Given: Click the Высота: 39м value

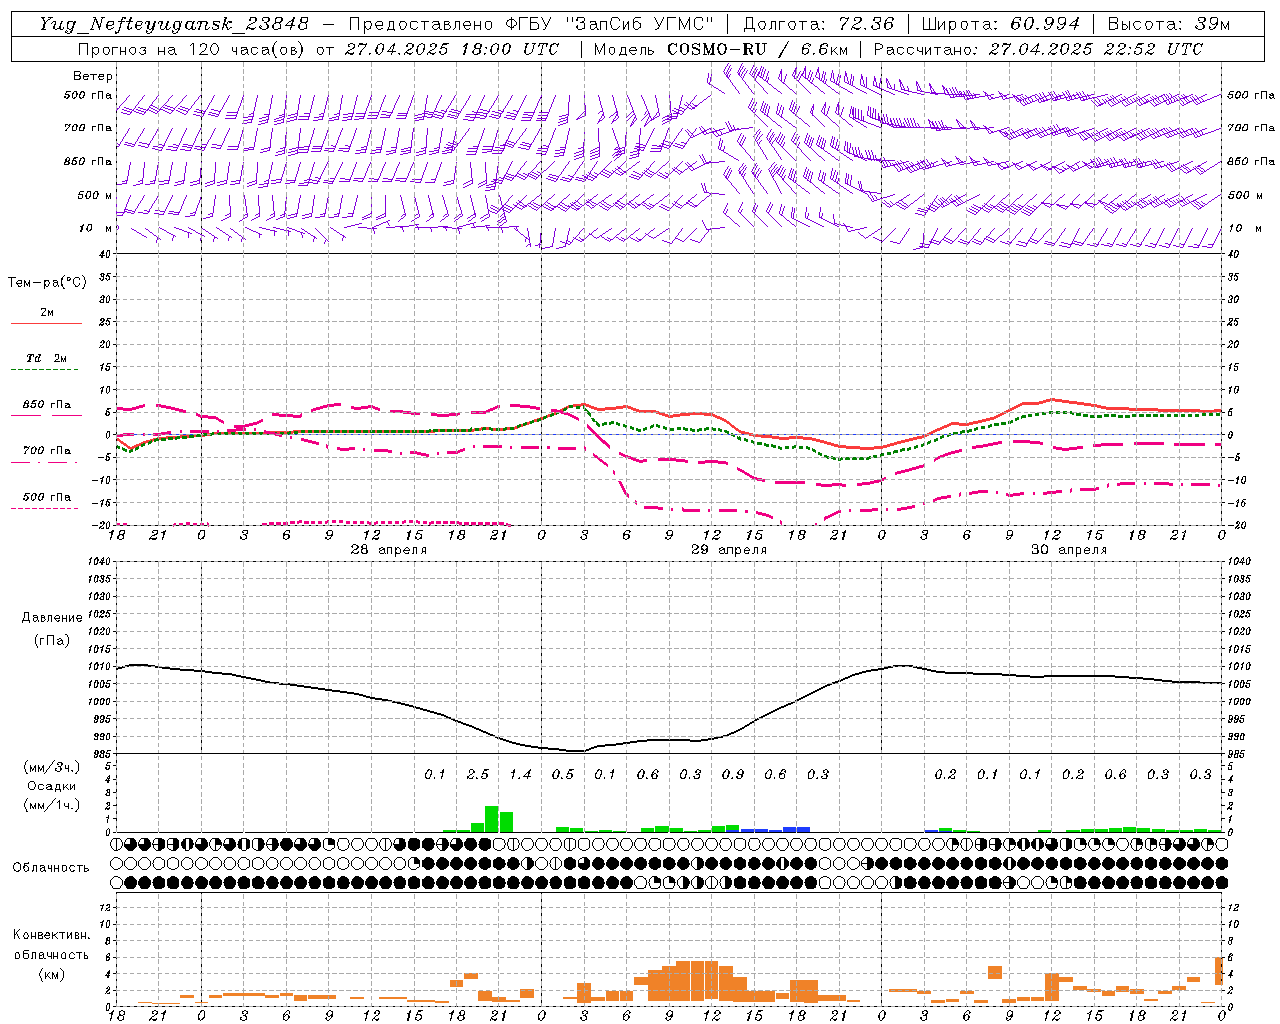Looking at the screenshot, I should 1169,23.
